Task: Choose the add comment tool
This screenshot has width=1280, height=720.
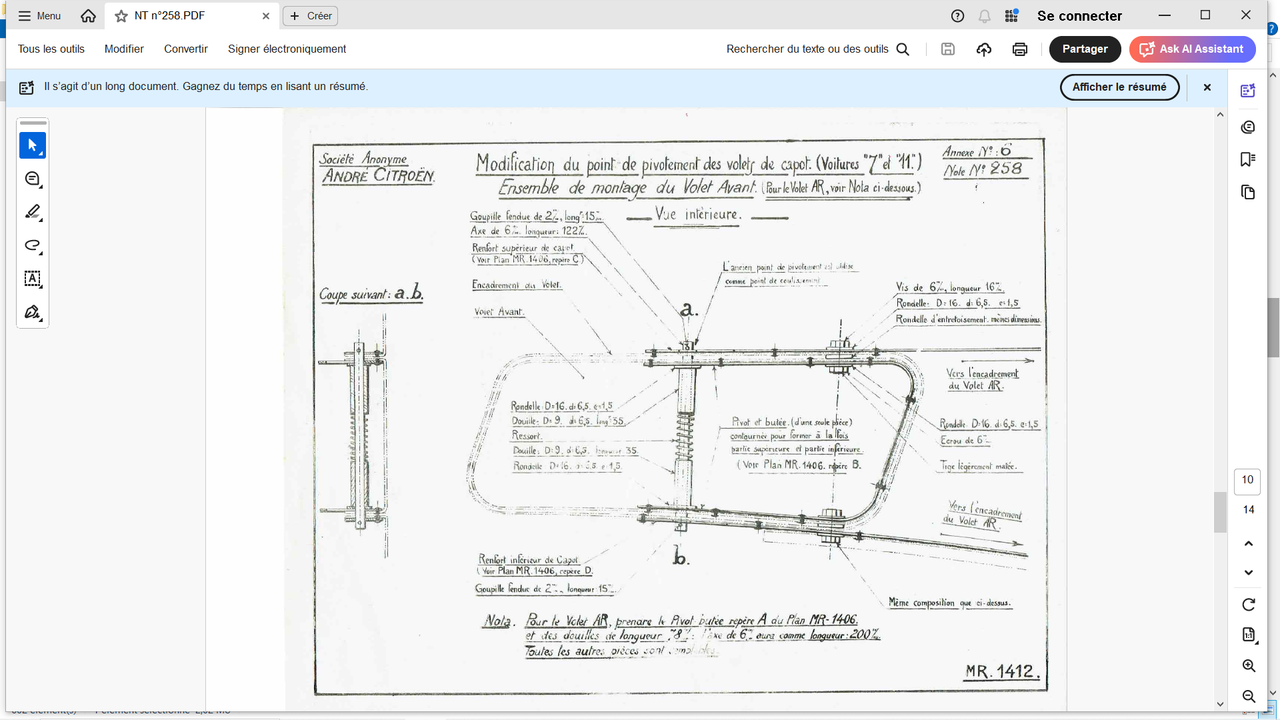Action: [32, 179]
